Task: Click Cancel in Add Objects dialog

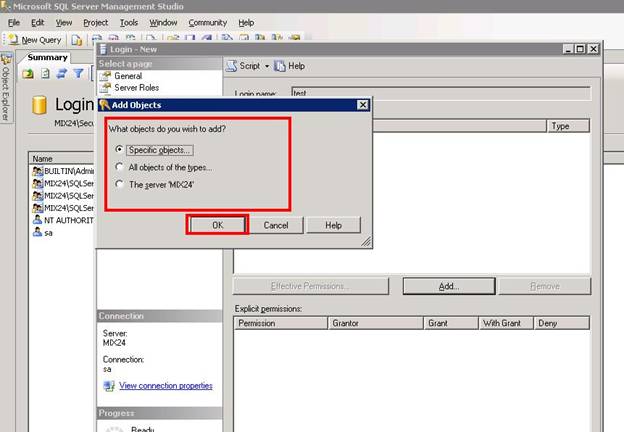Action: click(x=276, y=225)
